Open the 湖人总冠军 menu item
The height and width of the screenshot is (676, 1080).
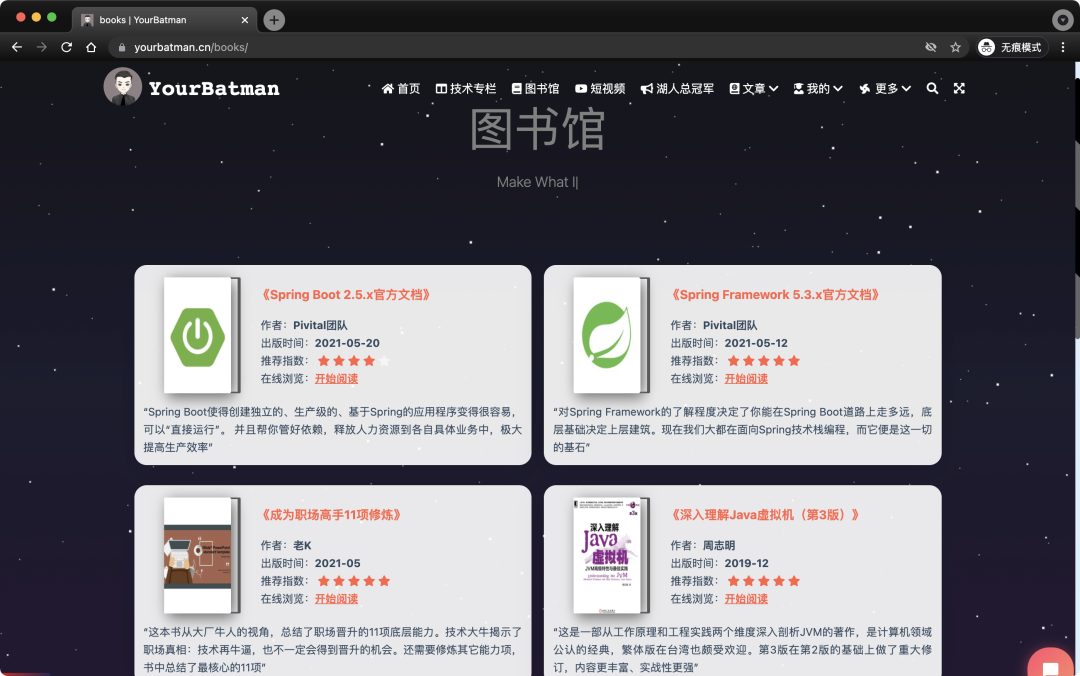click(677, 88)
